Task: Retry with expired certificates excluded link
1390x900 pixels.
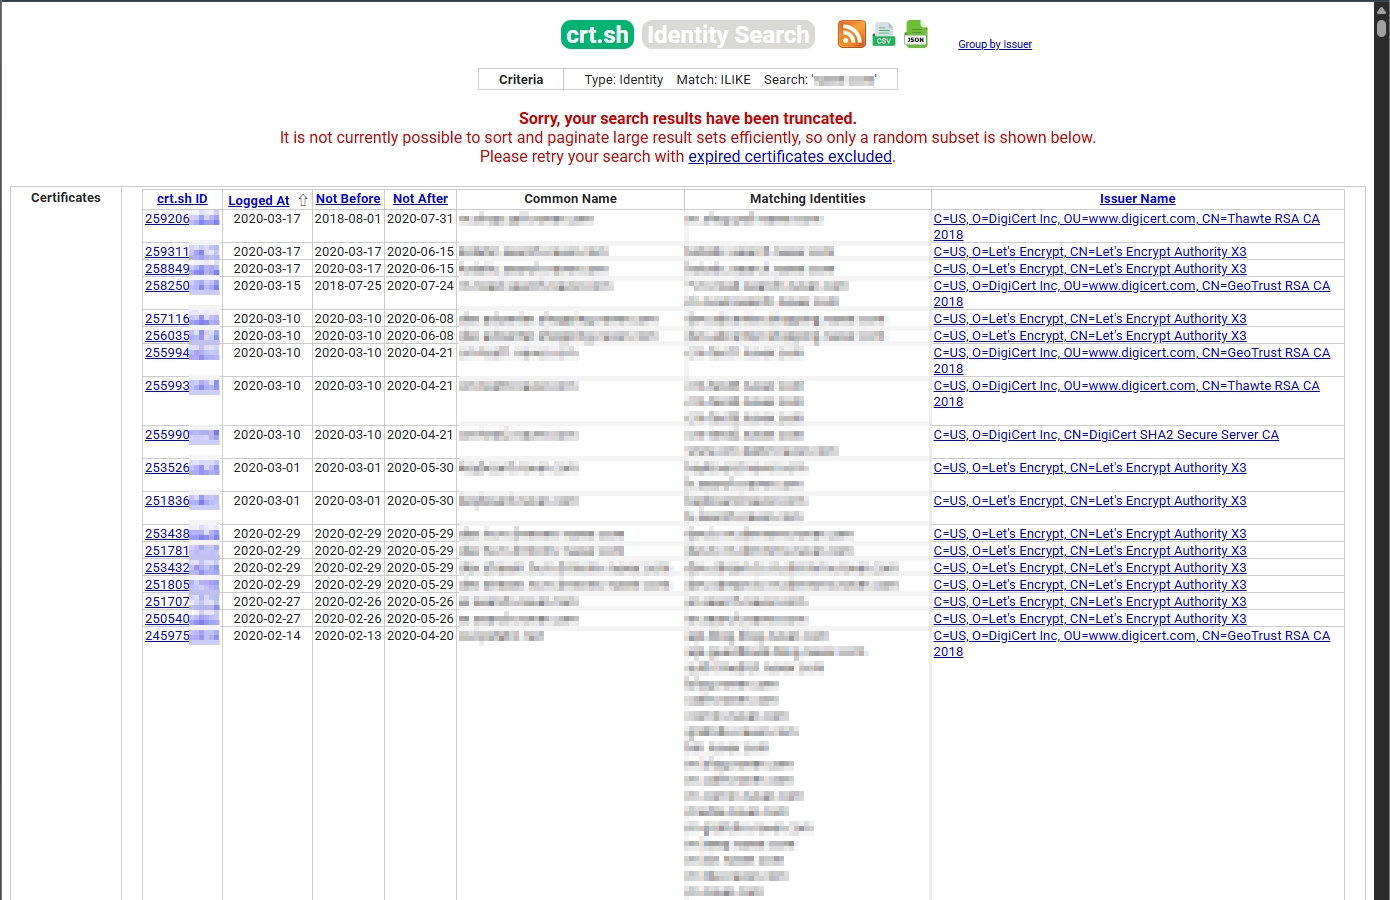Action: [790, 156]
